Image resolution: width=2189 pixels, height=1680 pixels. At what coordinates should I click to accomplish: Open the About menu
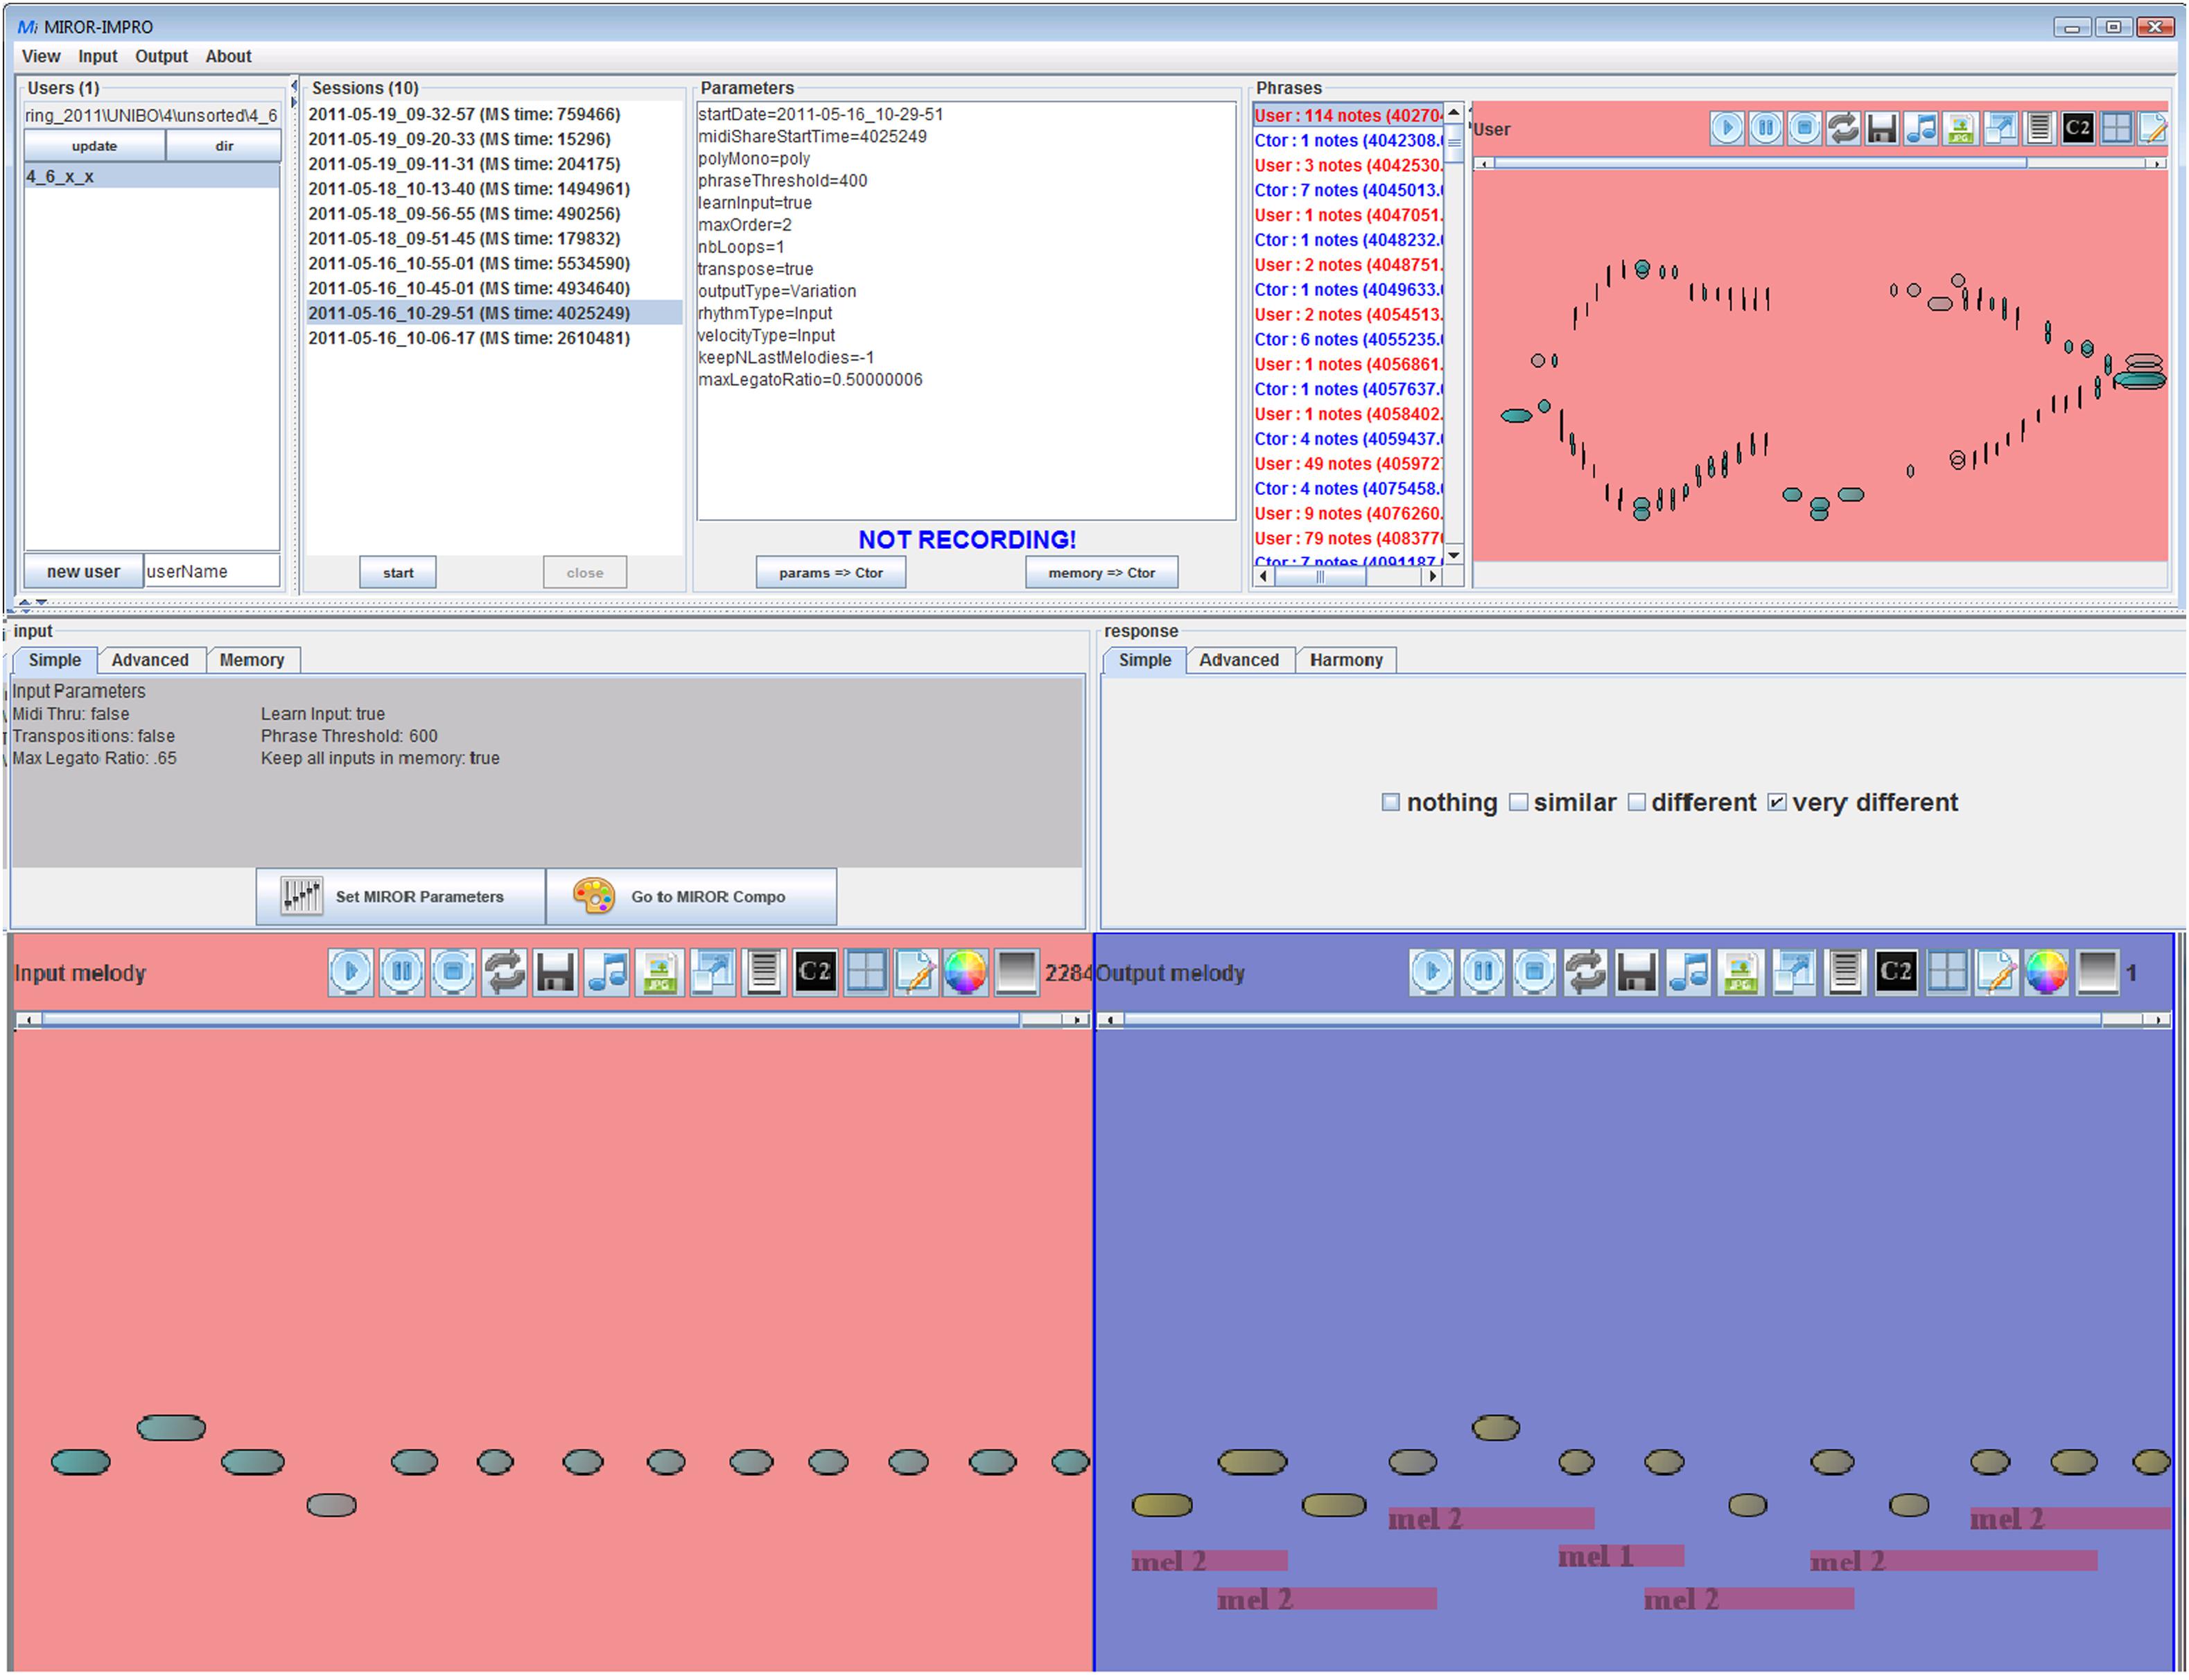tap(228, 56)
